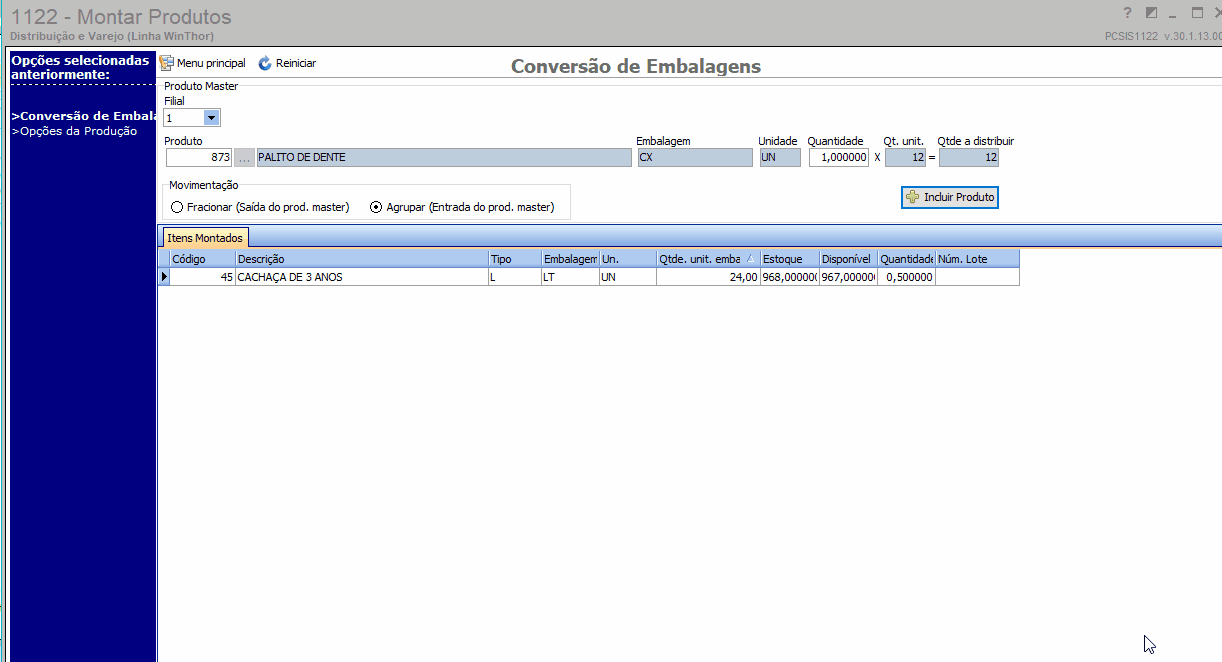Select row indicator arrow for code 45
The height and width of the screenshot is (662, 1222).
click(x=164, y=277)
